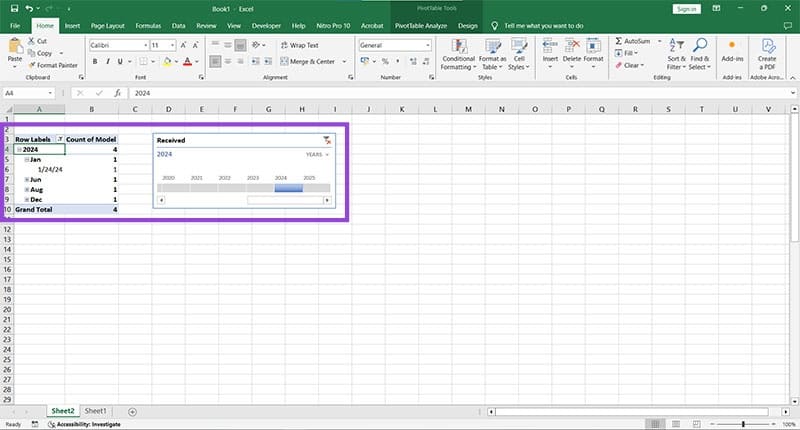Viewport: 800px width, 430px height.
Task: Open the YEARS time level dropdown
Action: (x=318, y=155)
